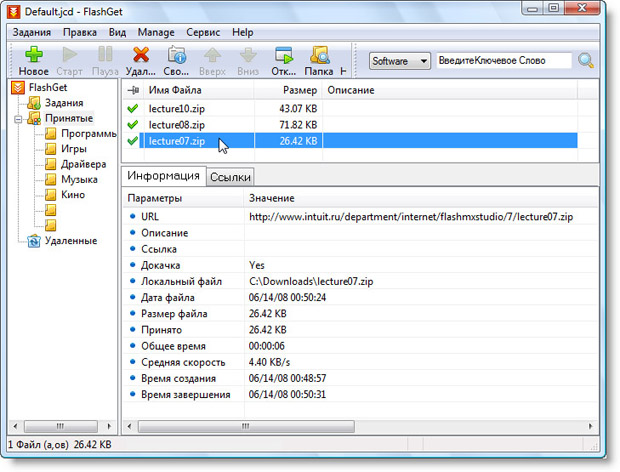The image size is (620, 472).
Task: Open the Кино folder in tree
Action: [x=73, y=194]
